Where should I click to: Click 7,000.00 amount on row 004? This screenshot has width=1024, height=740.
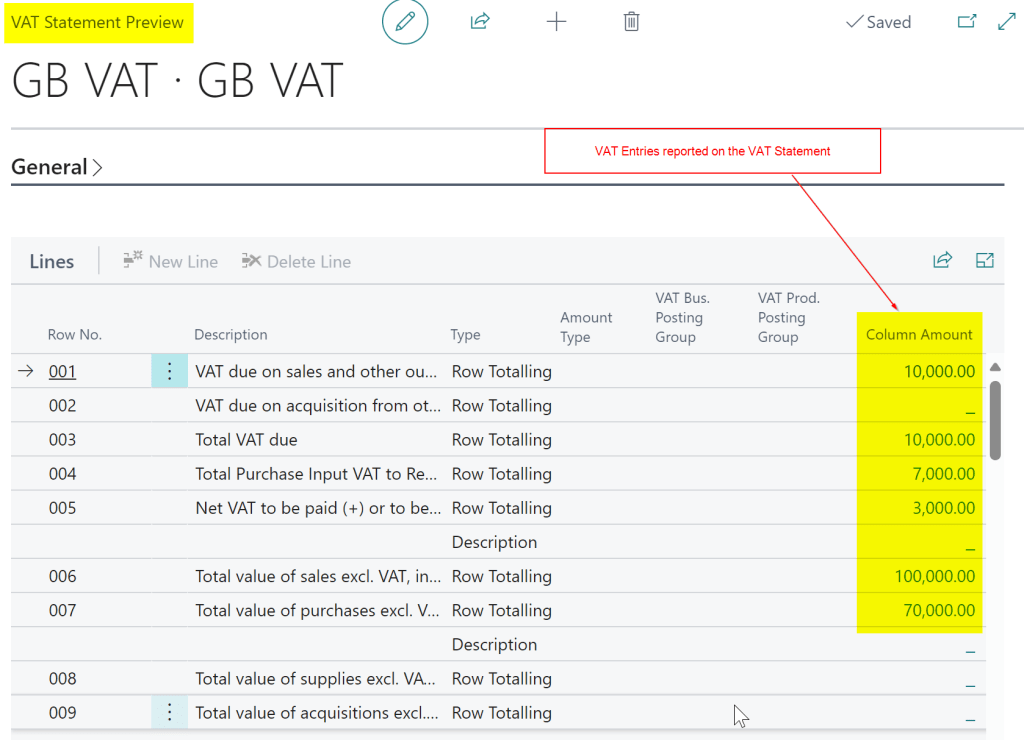[x=943, y=474]
